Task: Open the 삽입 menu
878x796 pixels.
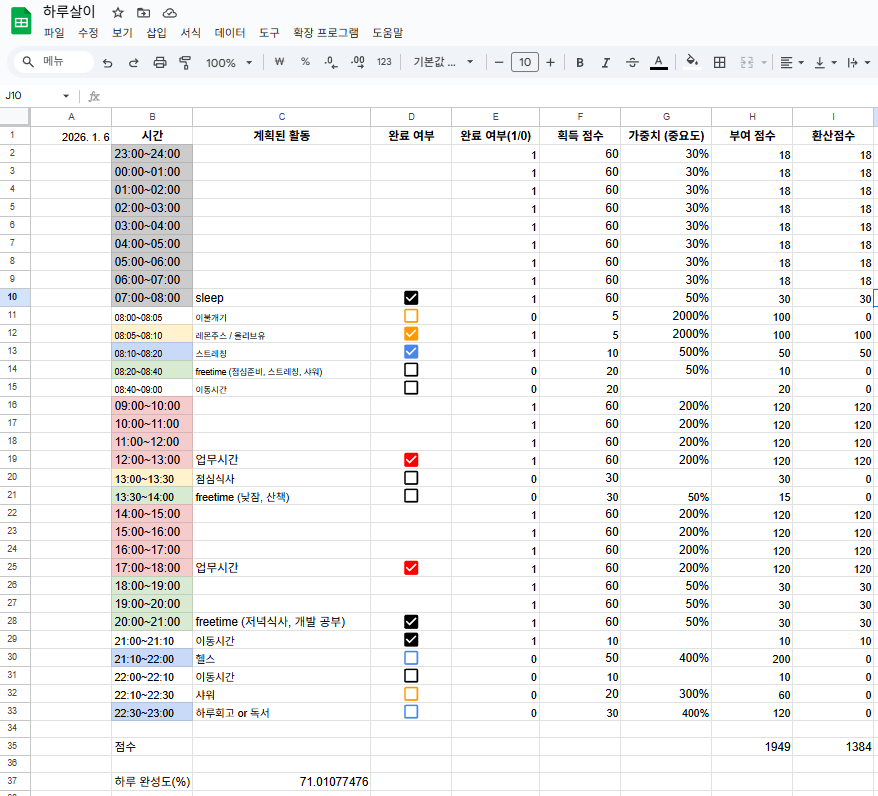Action: [157, 33]
